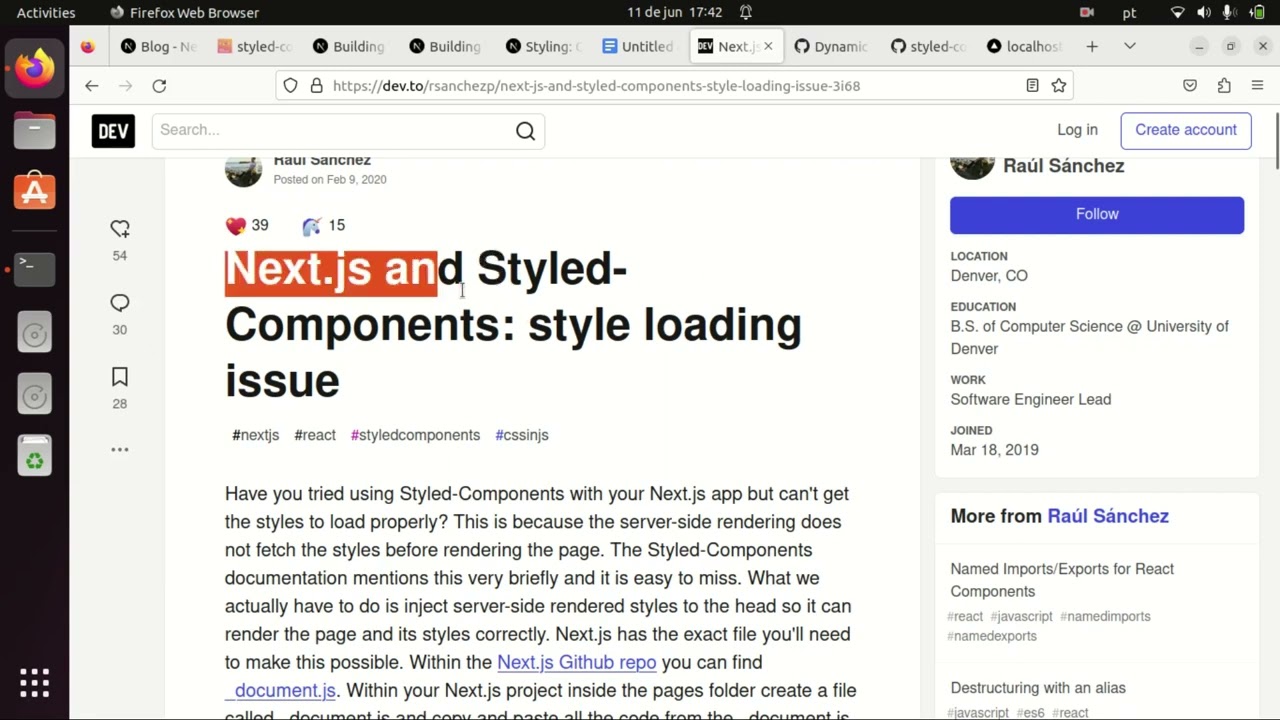The width and height of the screenshot is (1280, 720).
Task: Click the 15 unicorn reactions badge
Action: point(324,226)
